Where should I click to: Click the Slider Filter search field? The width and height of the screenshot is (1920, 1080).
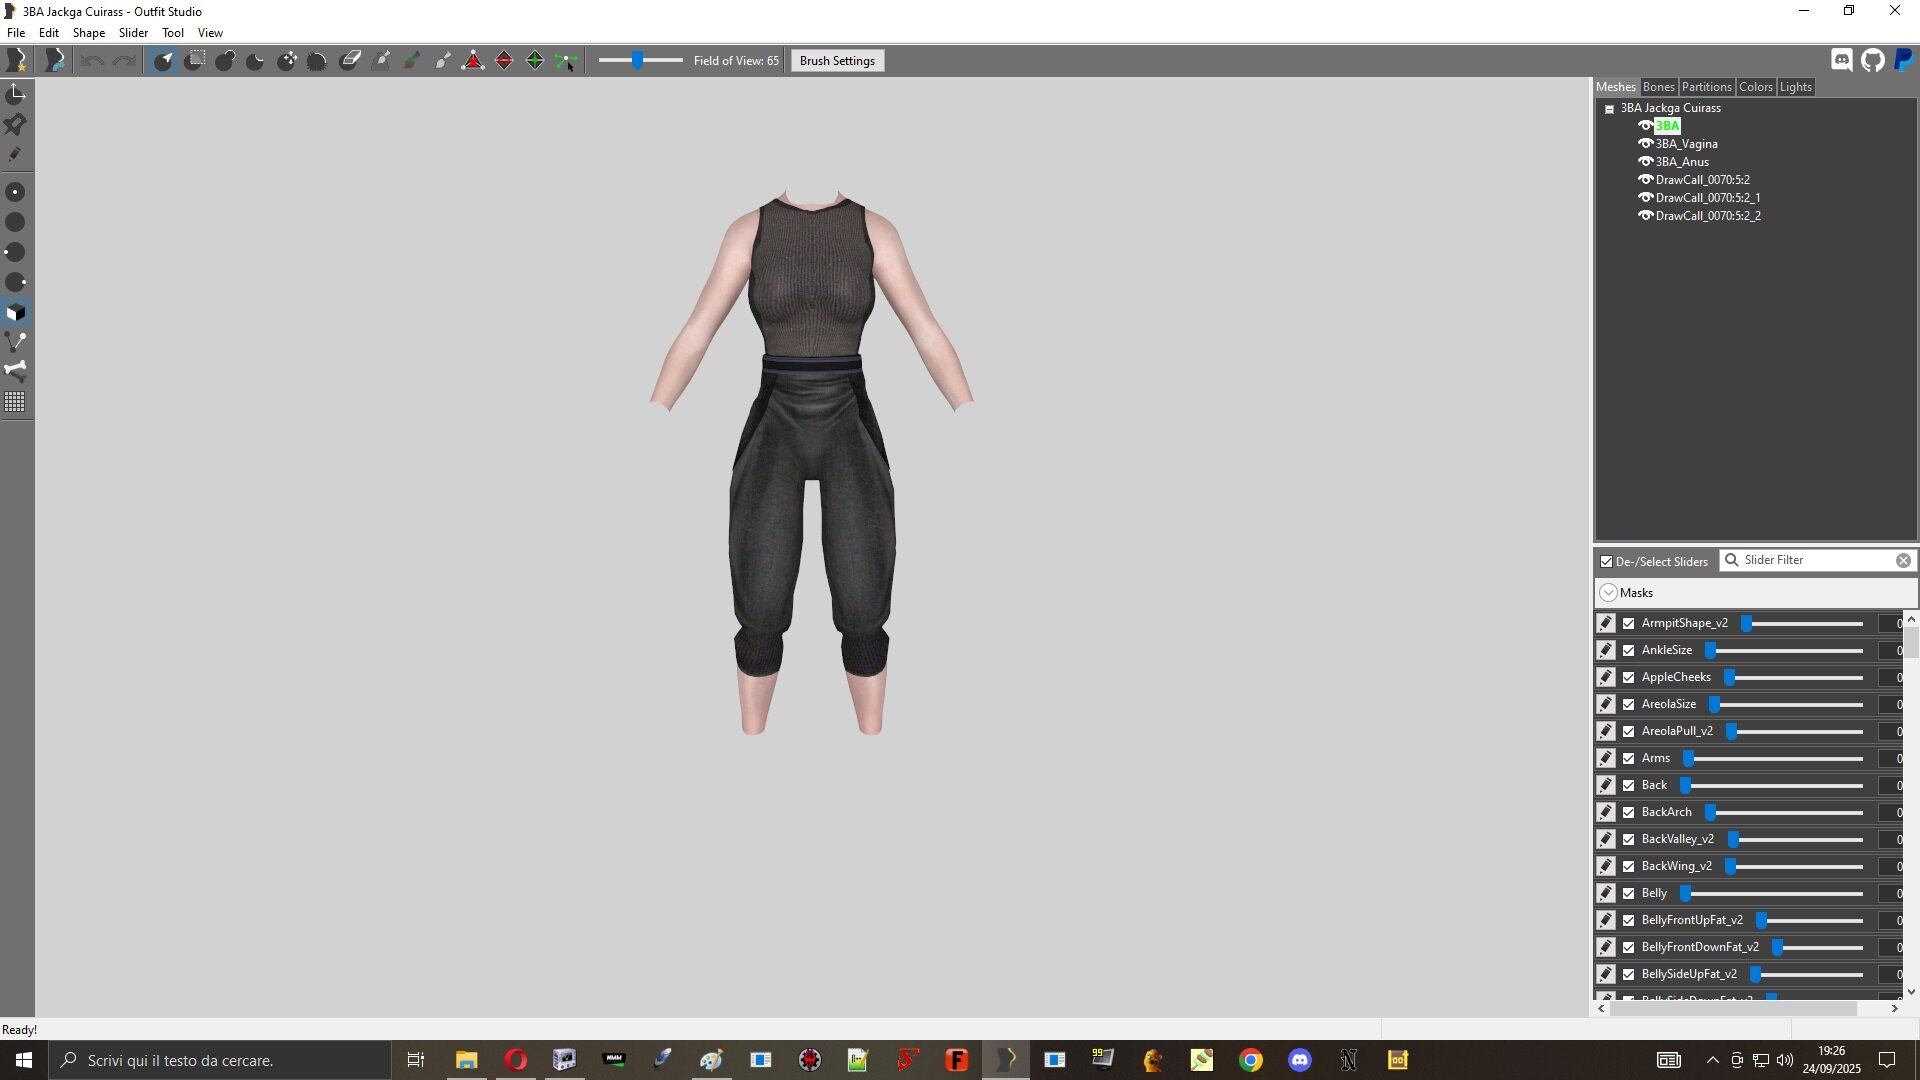(x=1817, y=560)
